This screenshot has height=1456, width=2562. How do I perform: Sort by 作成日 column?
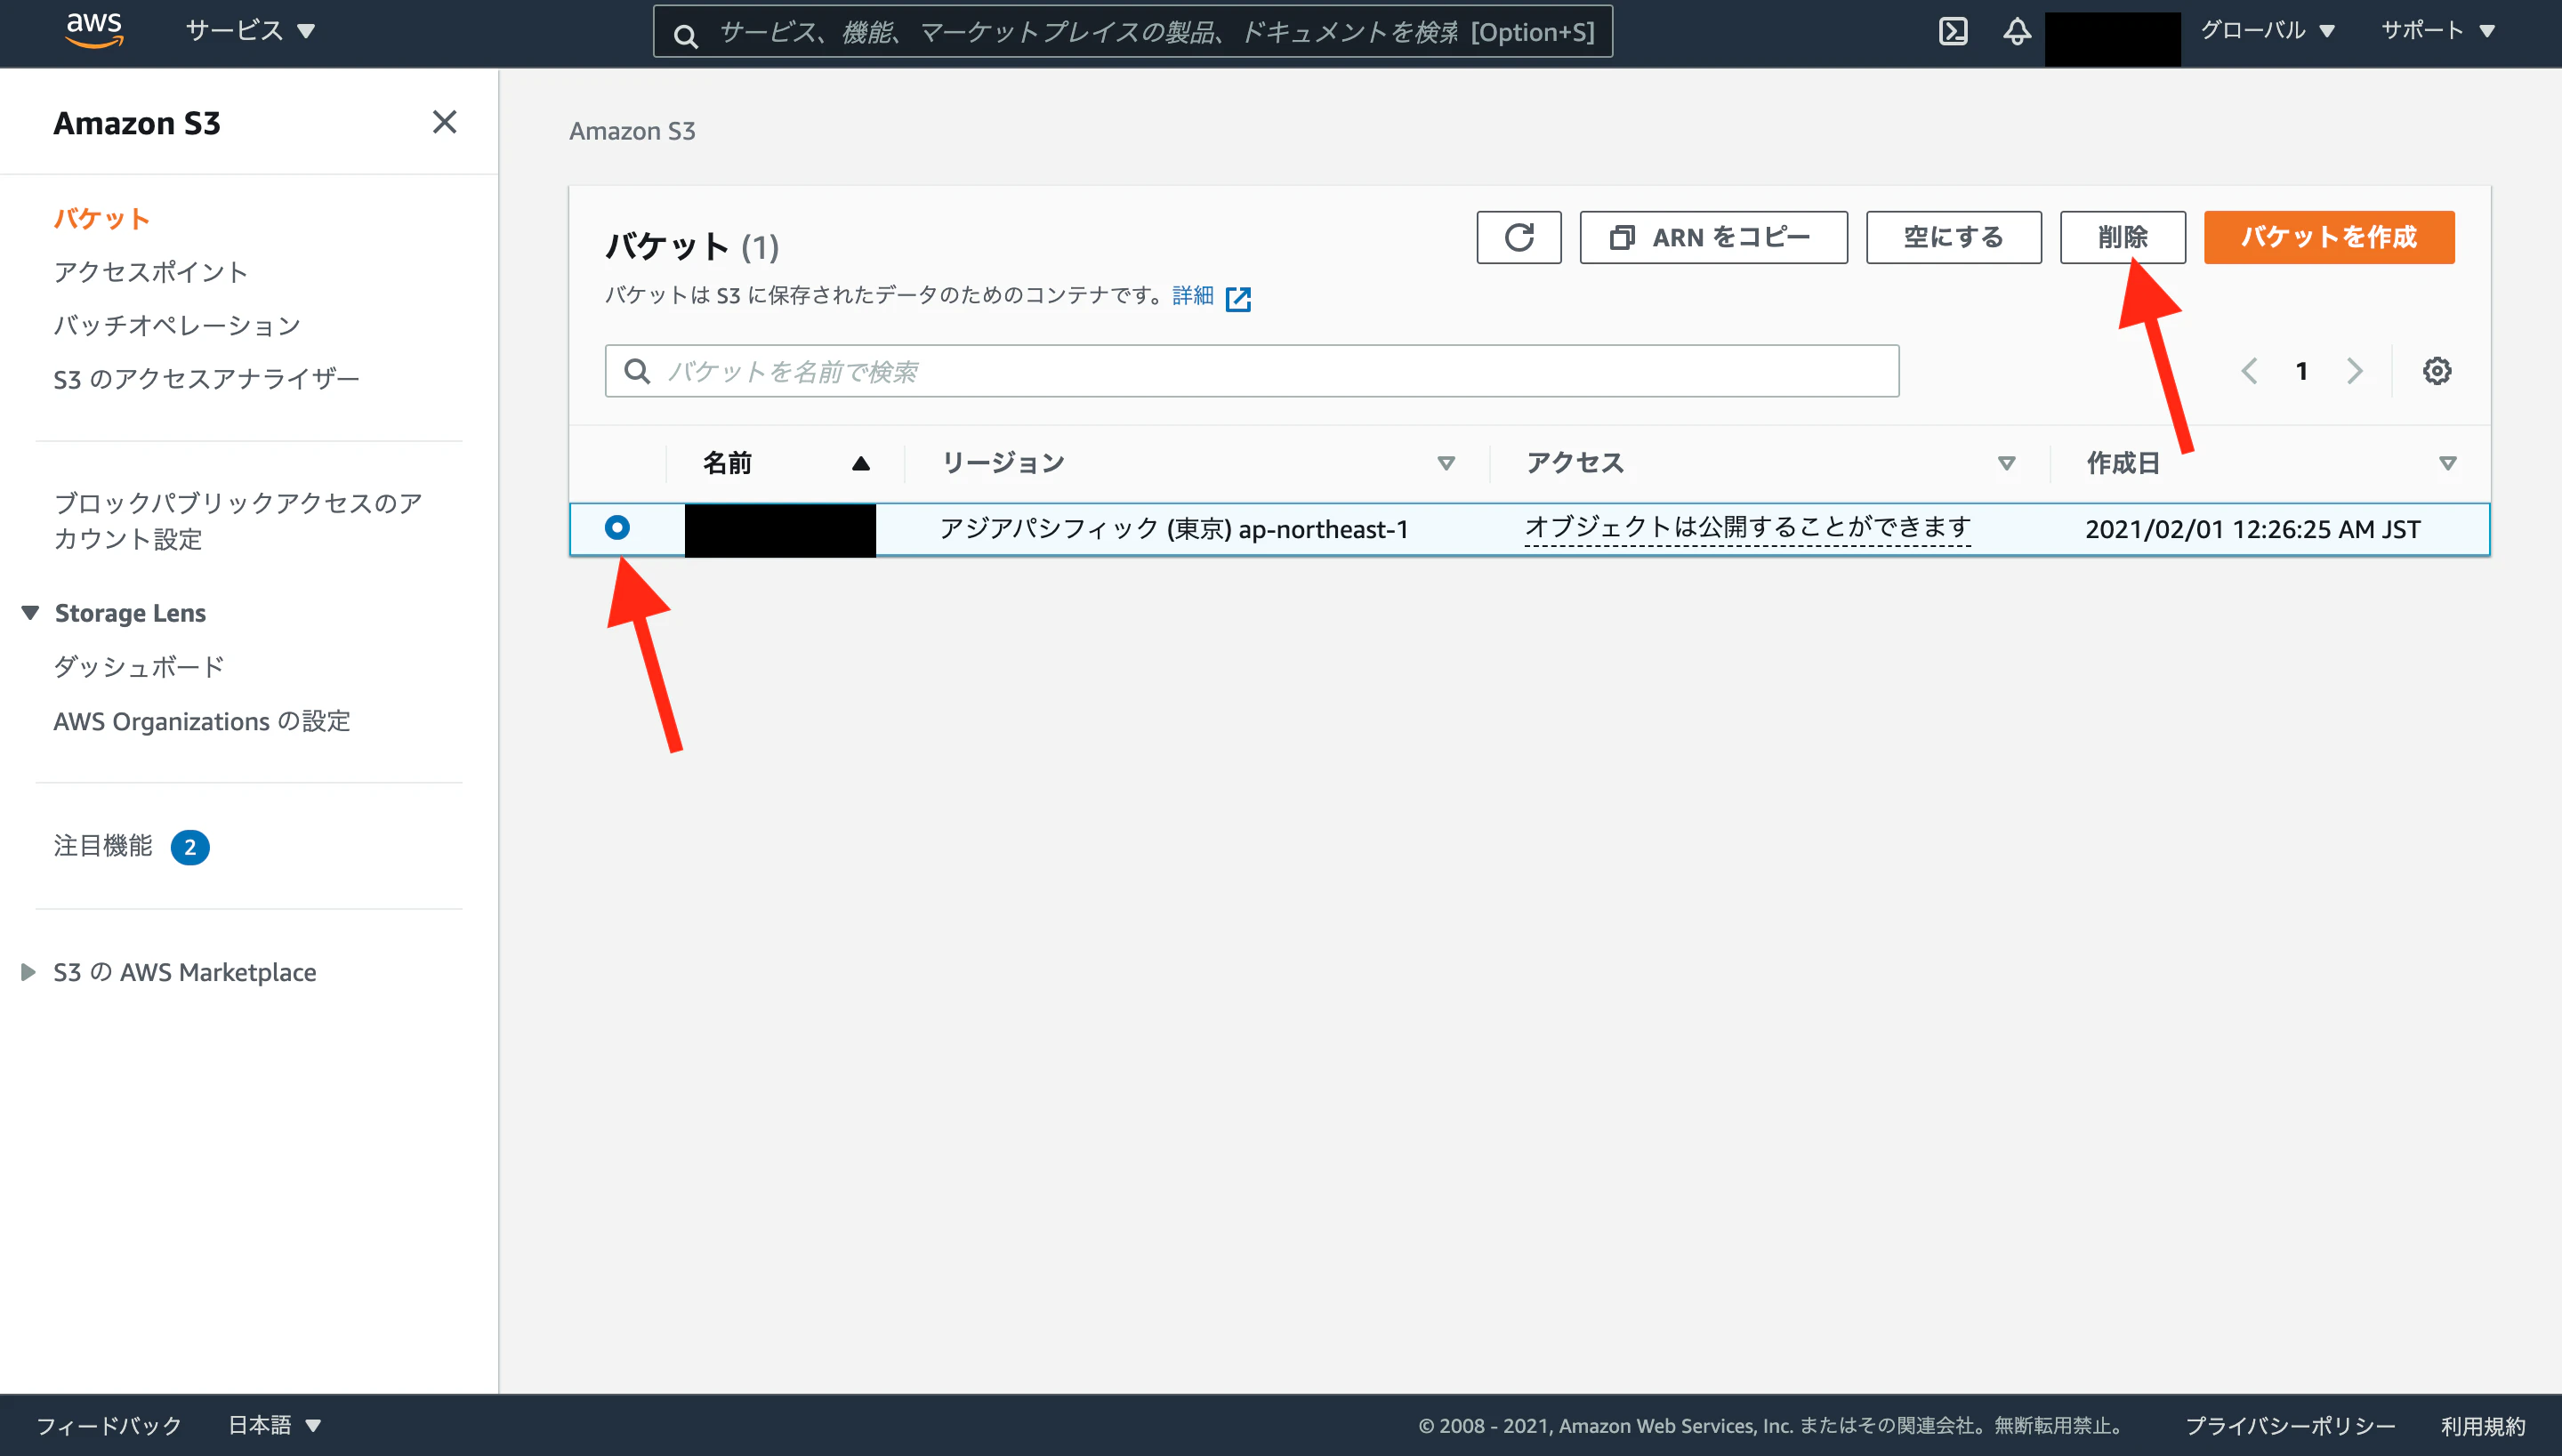2447,463
